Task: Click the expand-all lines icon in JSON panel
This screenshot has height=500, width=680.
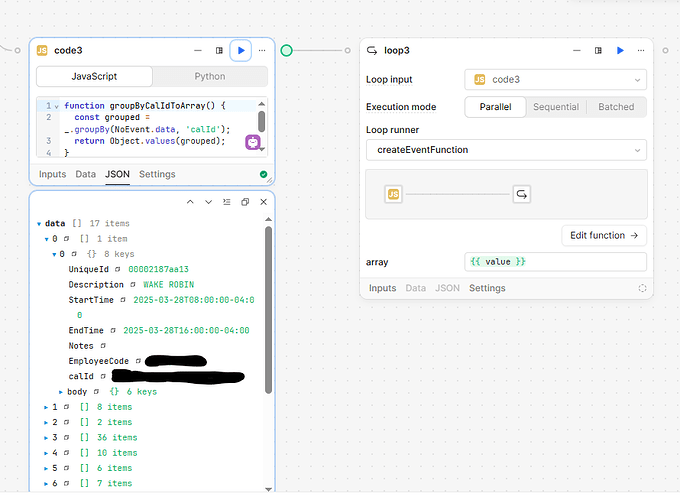Action: 227,202
